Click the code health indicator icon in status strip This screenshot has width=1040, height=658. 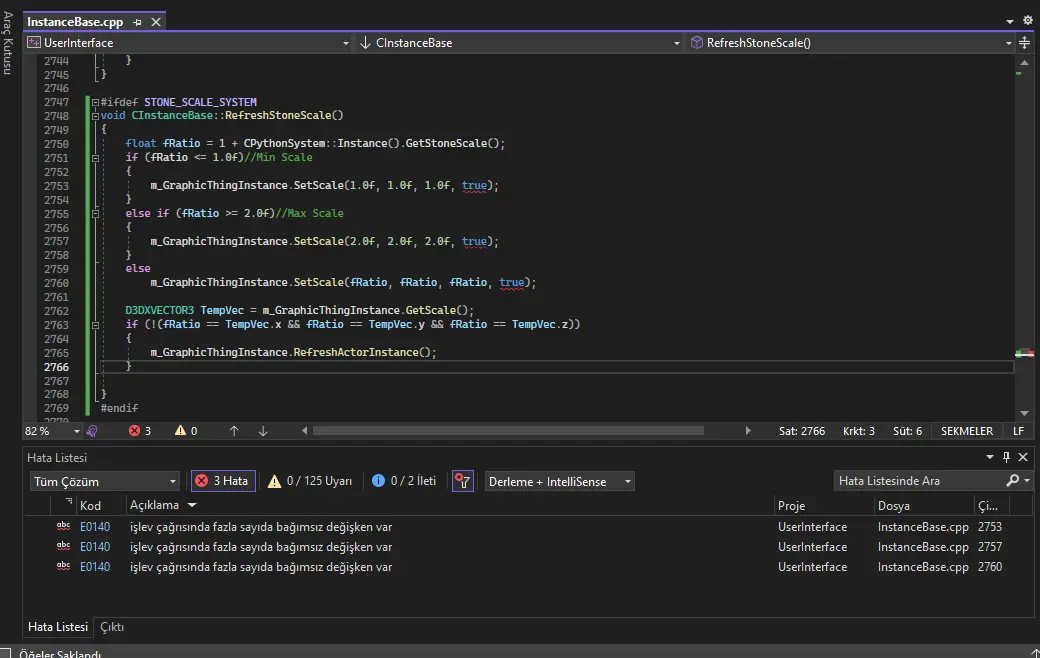point(92,431)
